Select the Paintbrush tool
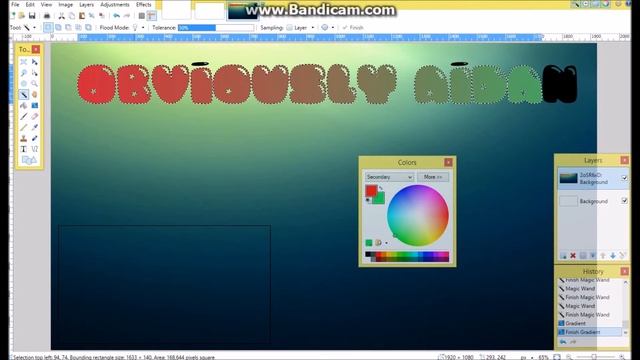The height and width of the screenshot is (360, 640). point(24,117)
